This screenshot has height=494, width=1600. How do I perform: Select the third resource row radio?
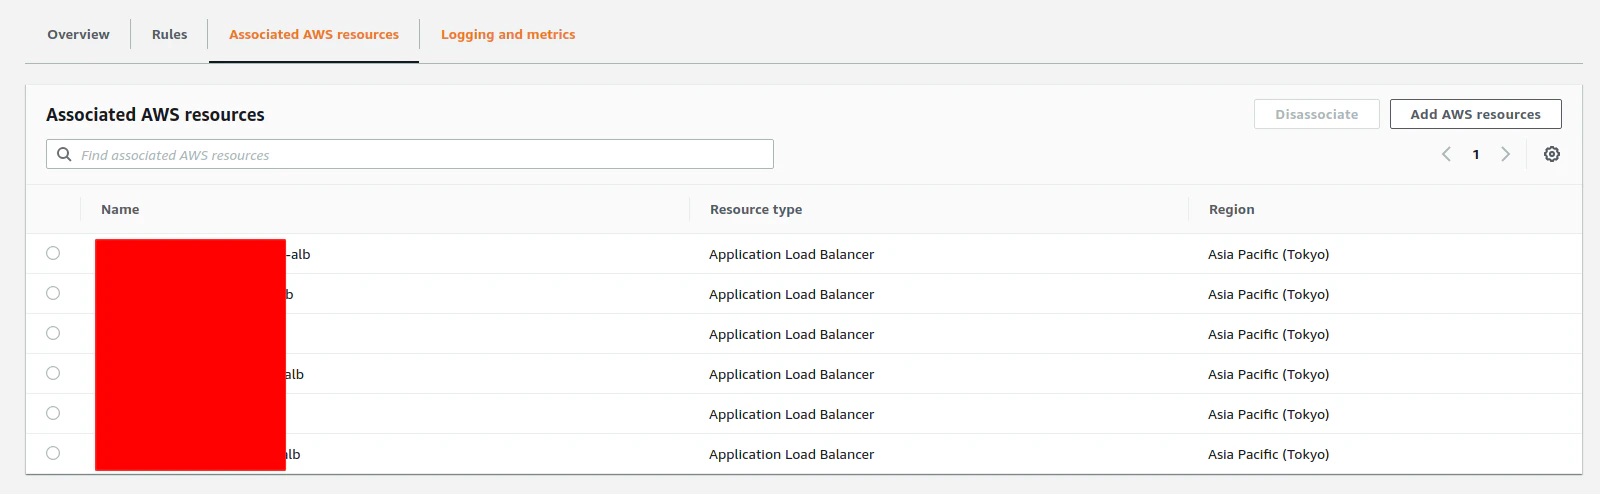53,333
